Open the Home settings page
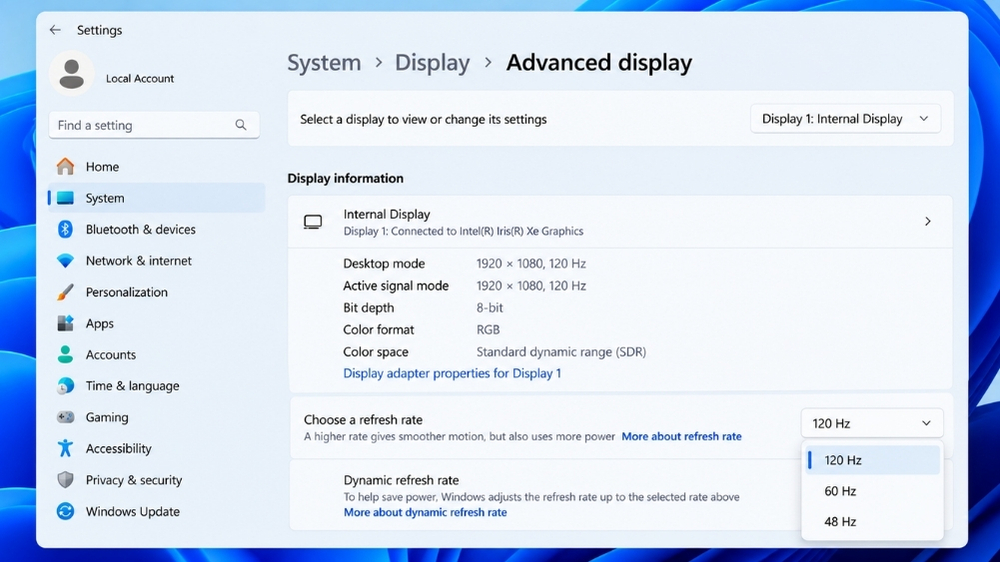This screenshot has height=562, width=1000. coord(156,166)
